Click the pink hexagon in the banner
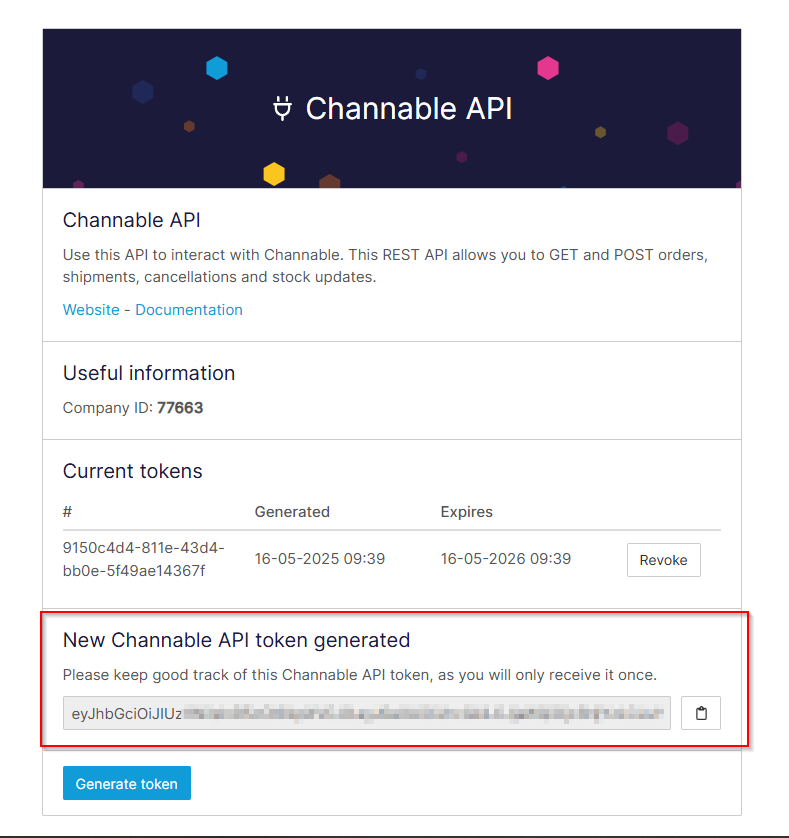The width and height of the screenshot is (789, 838). coord(547,68)
